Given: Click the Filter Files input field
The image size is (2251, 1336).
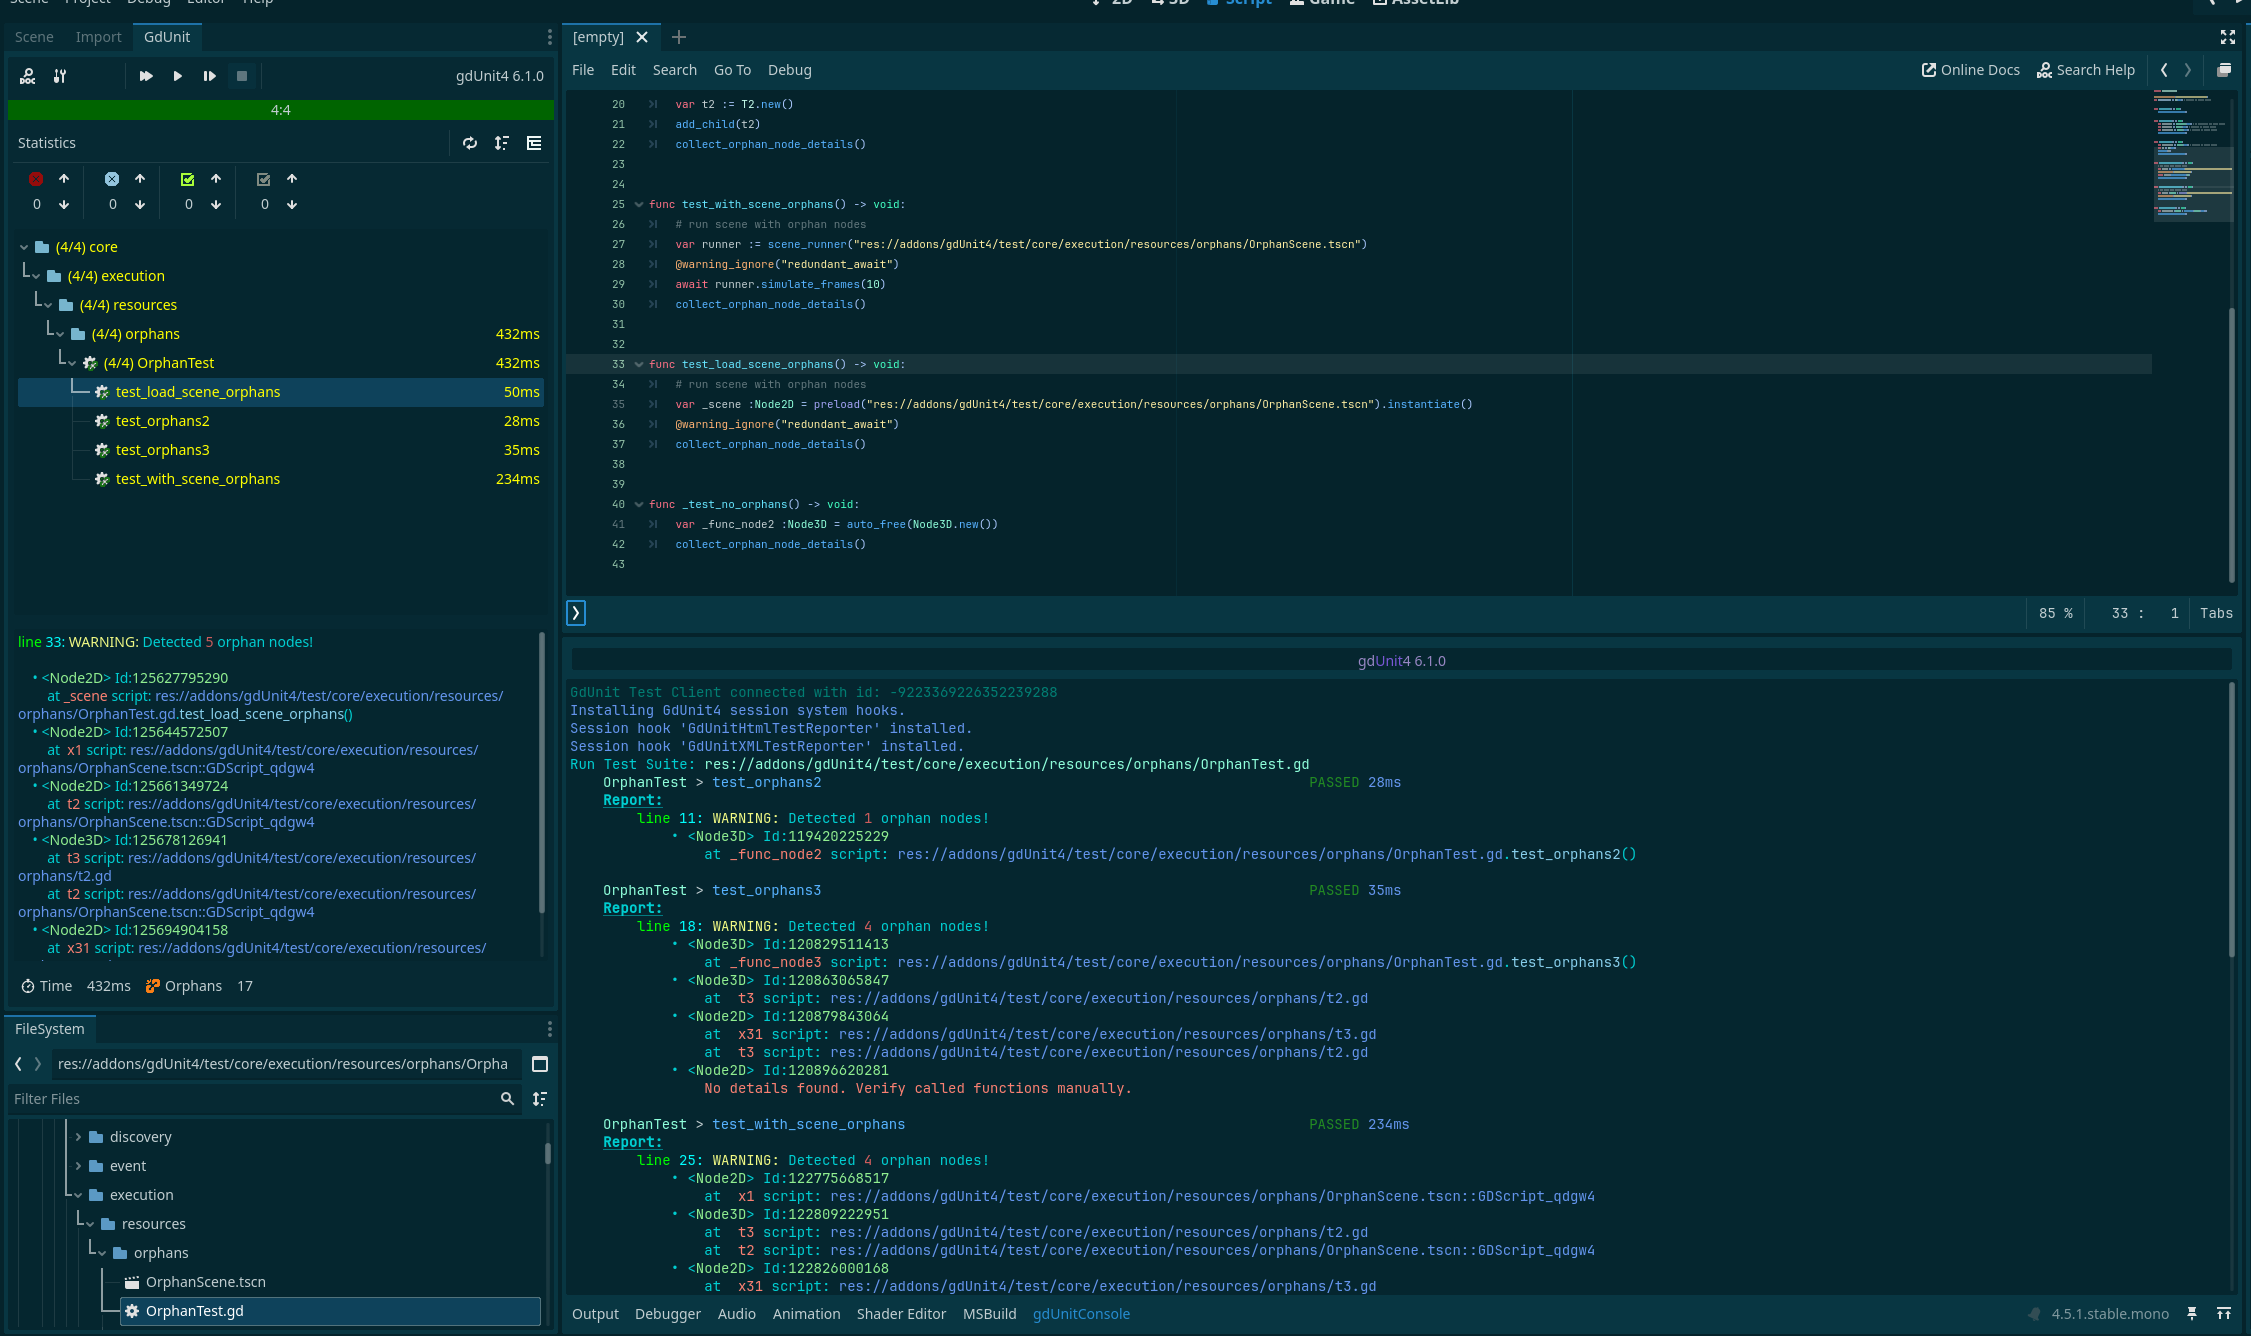Looking at the screenshot, I should point(250,1099).
